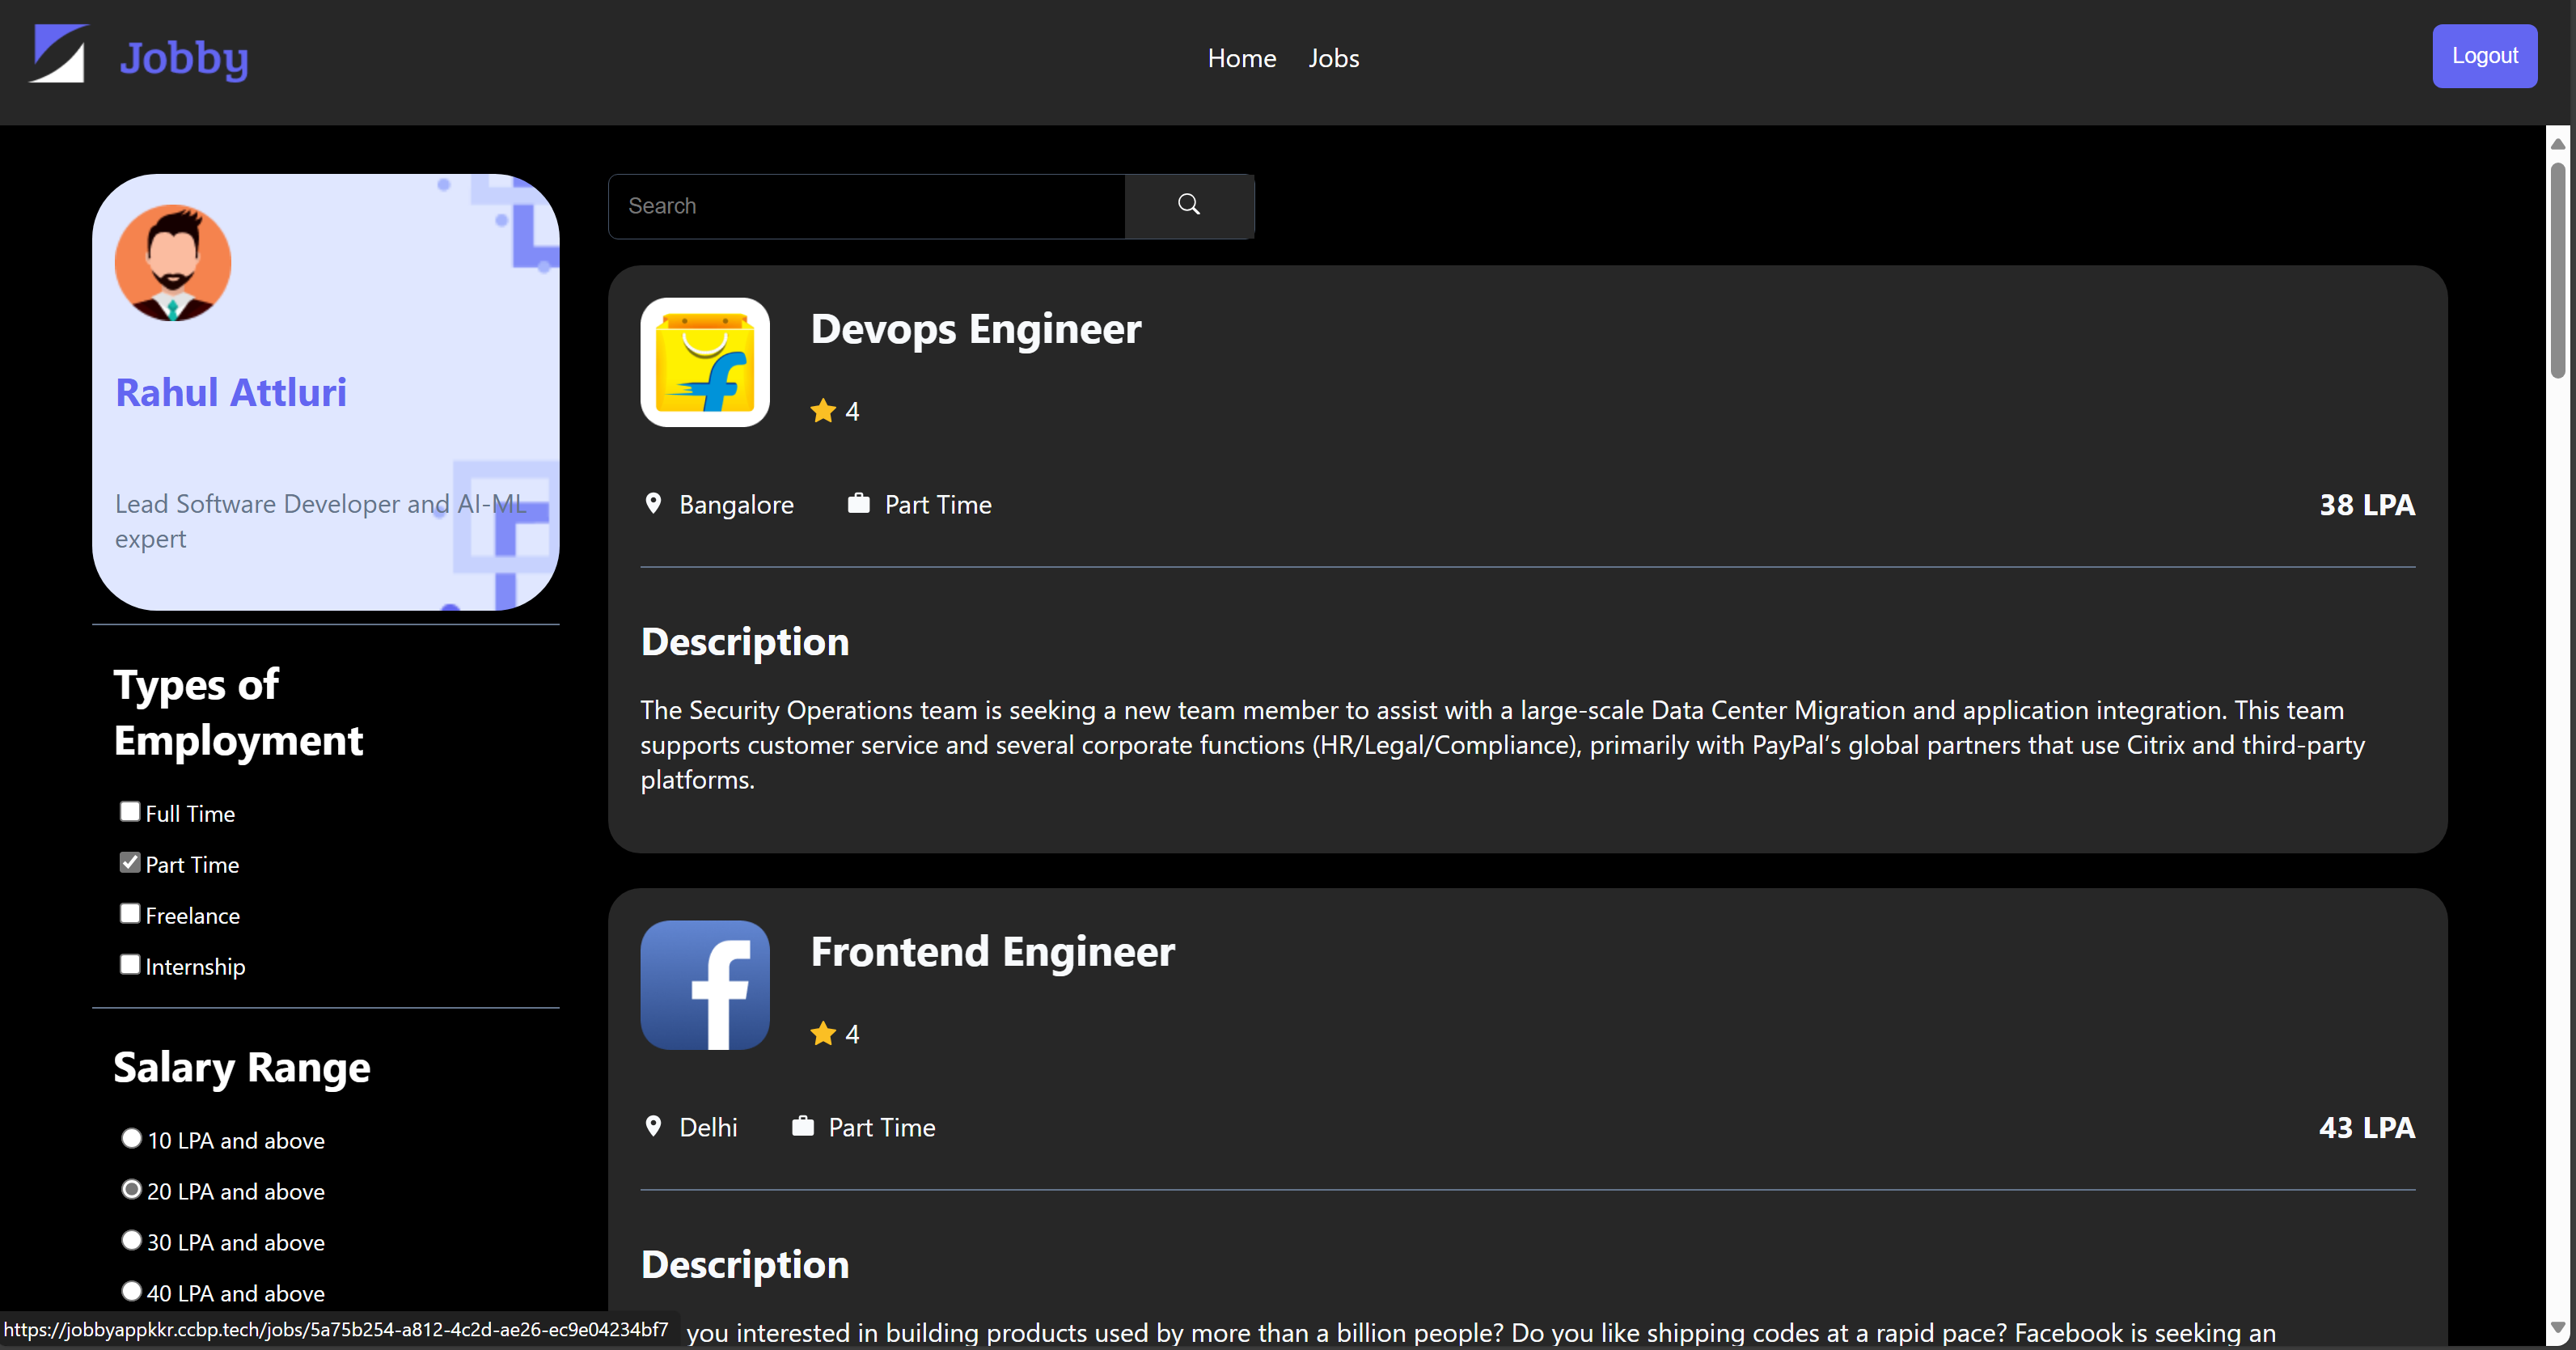Open the Jobs page from navigation

point(1333,58)
